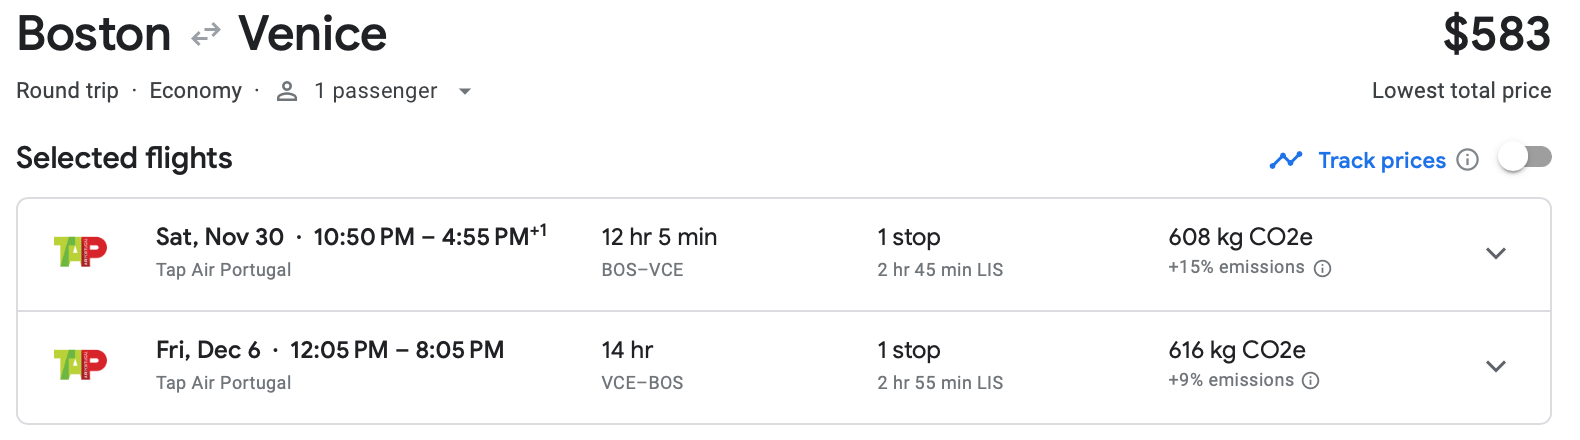
Task: Click the TAP logo on the outbound flight
Action: [x=80, y=252]
